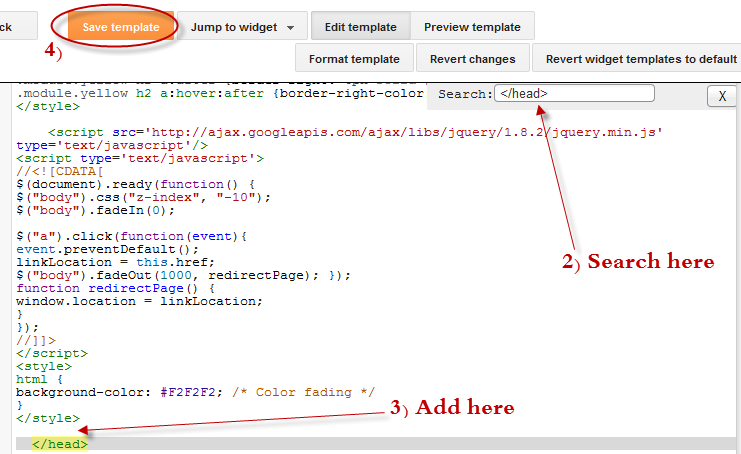This screenshot has width=741, height=454.
Task: Close the search bar with X
Action: [722, 96]
